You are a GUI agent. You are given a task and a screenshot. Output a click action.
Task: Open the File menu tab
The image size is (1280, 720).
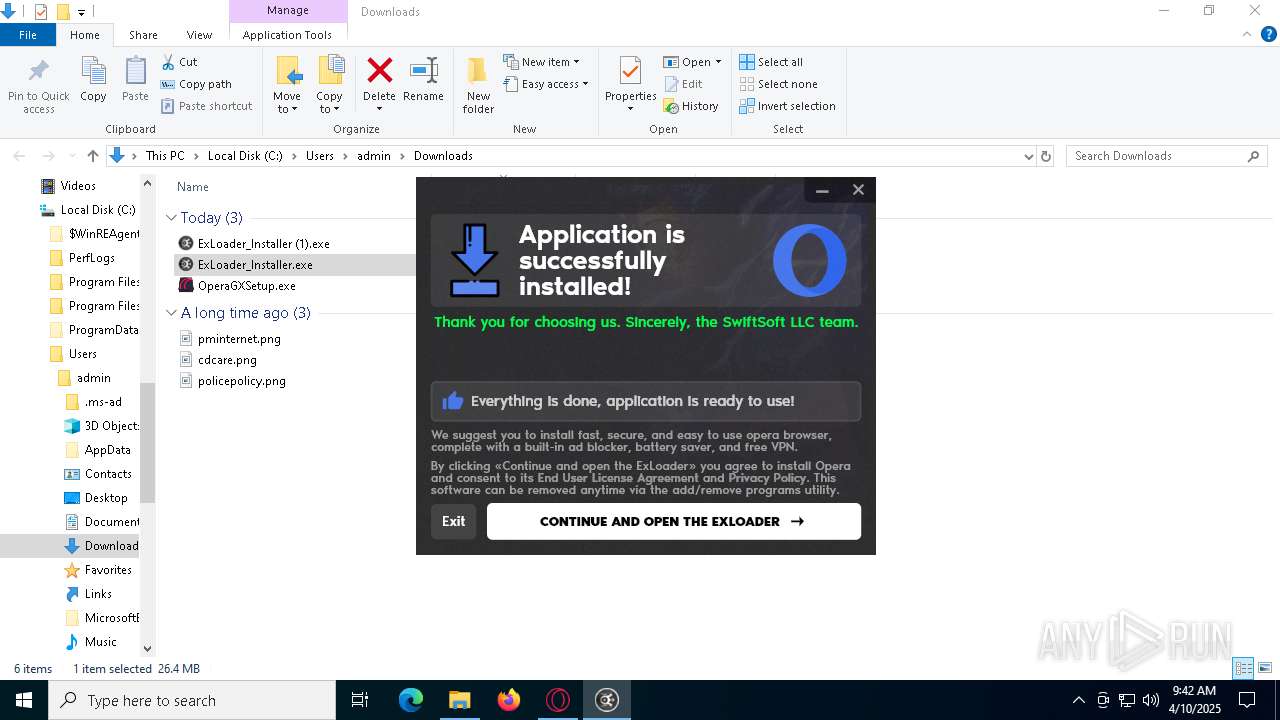[x=28, y=34]
